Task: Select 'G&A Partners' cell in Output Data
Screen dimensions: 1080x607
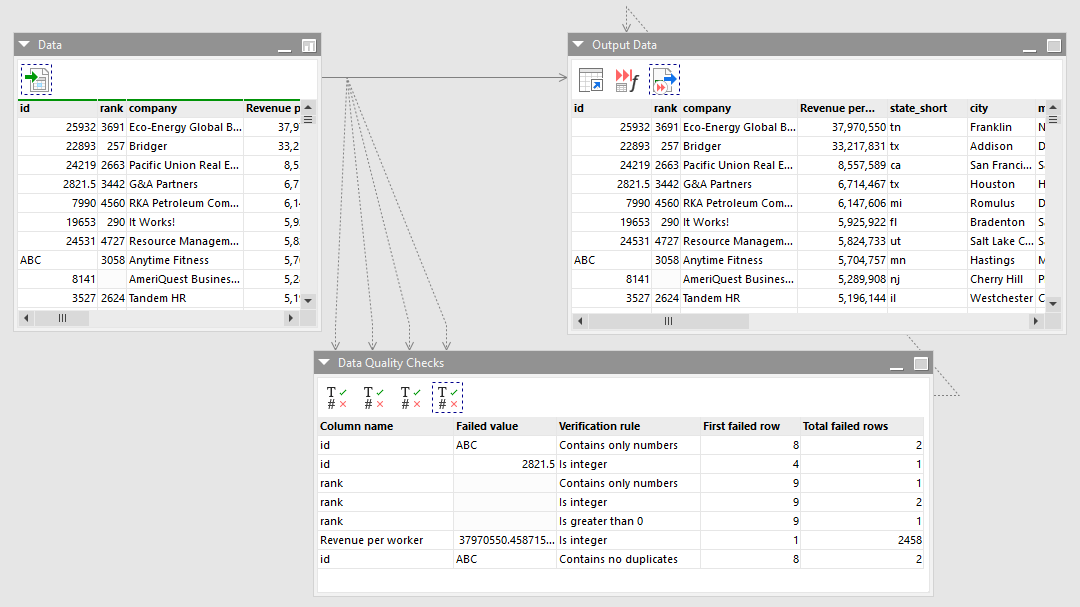Action: pyautogui.click(x=738, y=185)
